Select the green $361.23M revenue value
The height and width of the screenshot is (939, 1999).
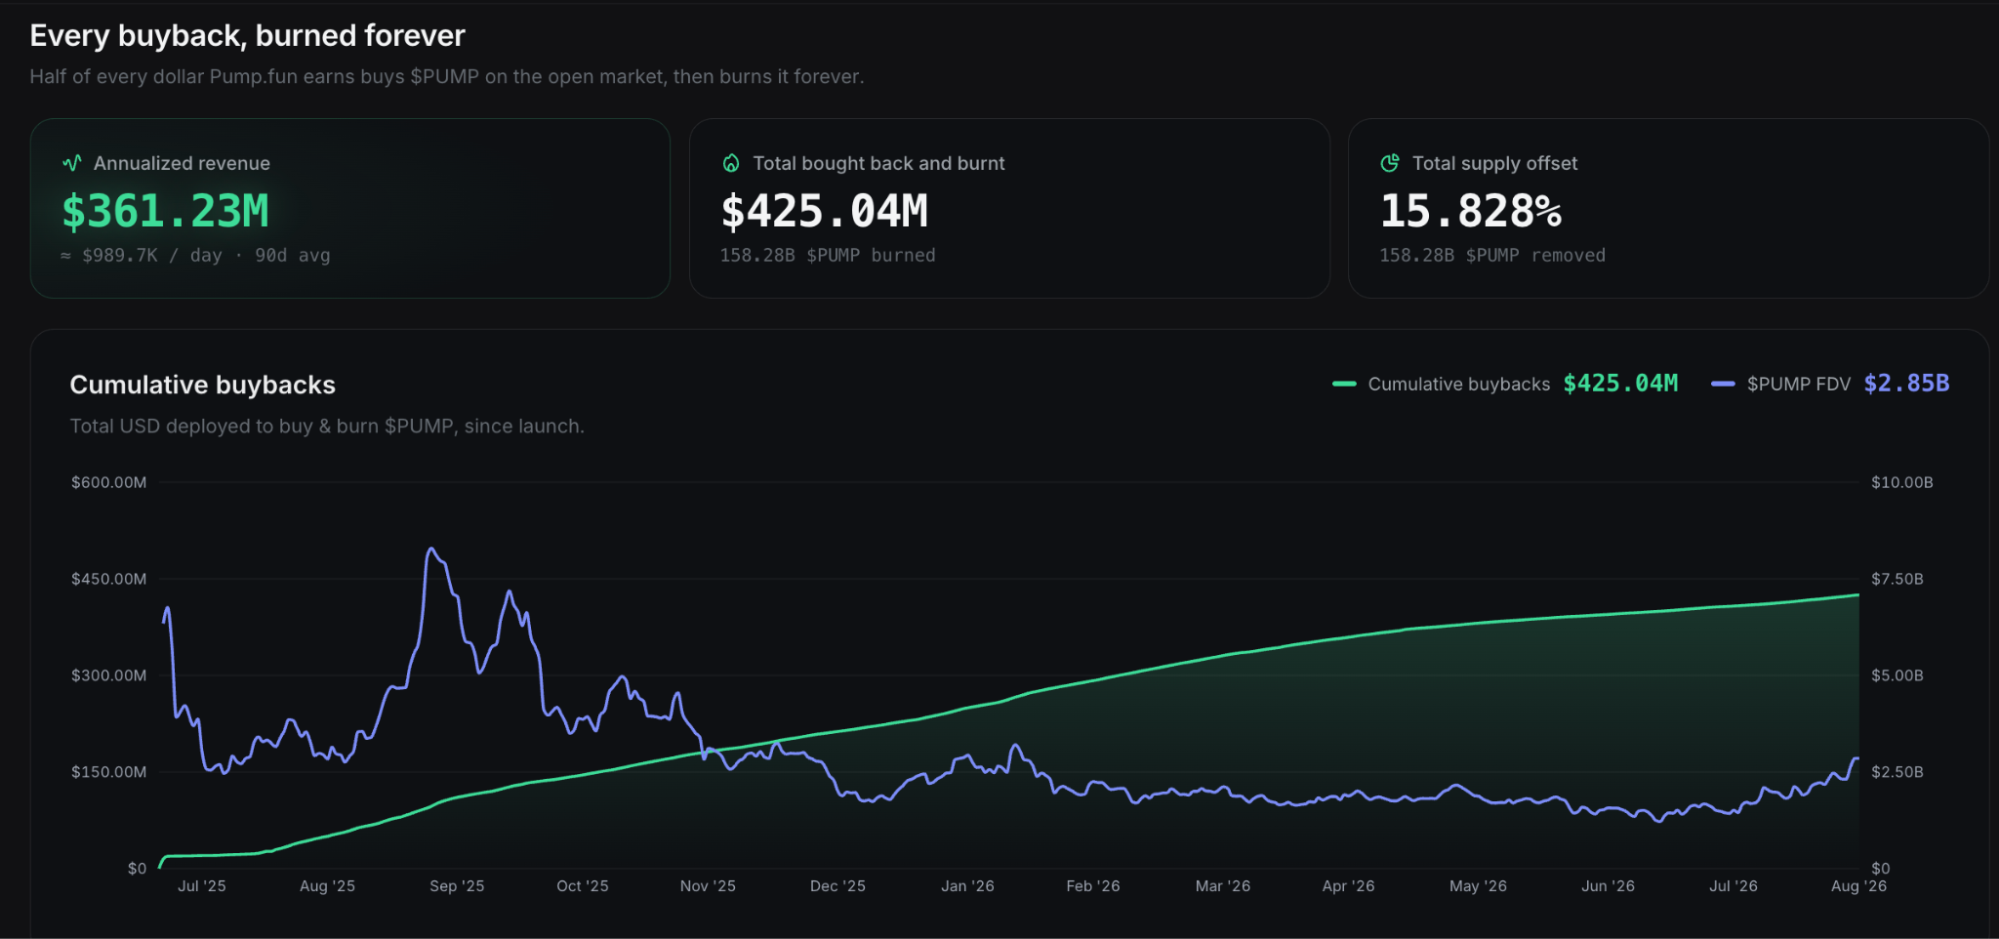165,211
